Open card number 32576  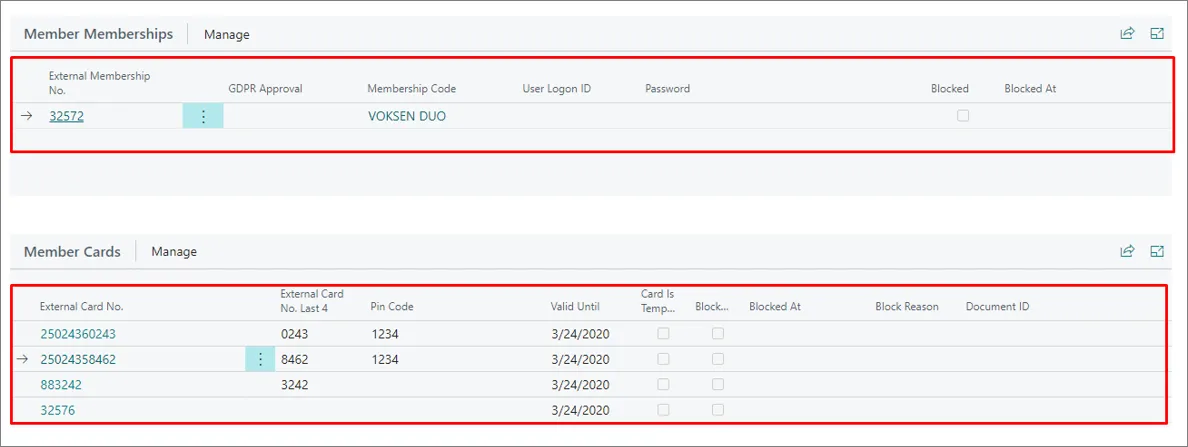coord(58,411)
